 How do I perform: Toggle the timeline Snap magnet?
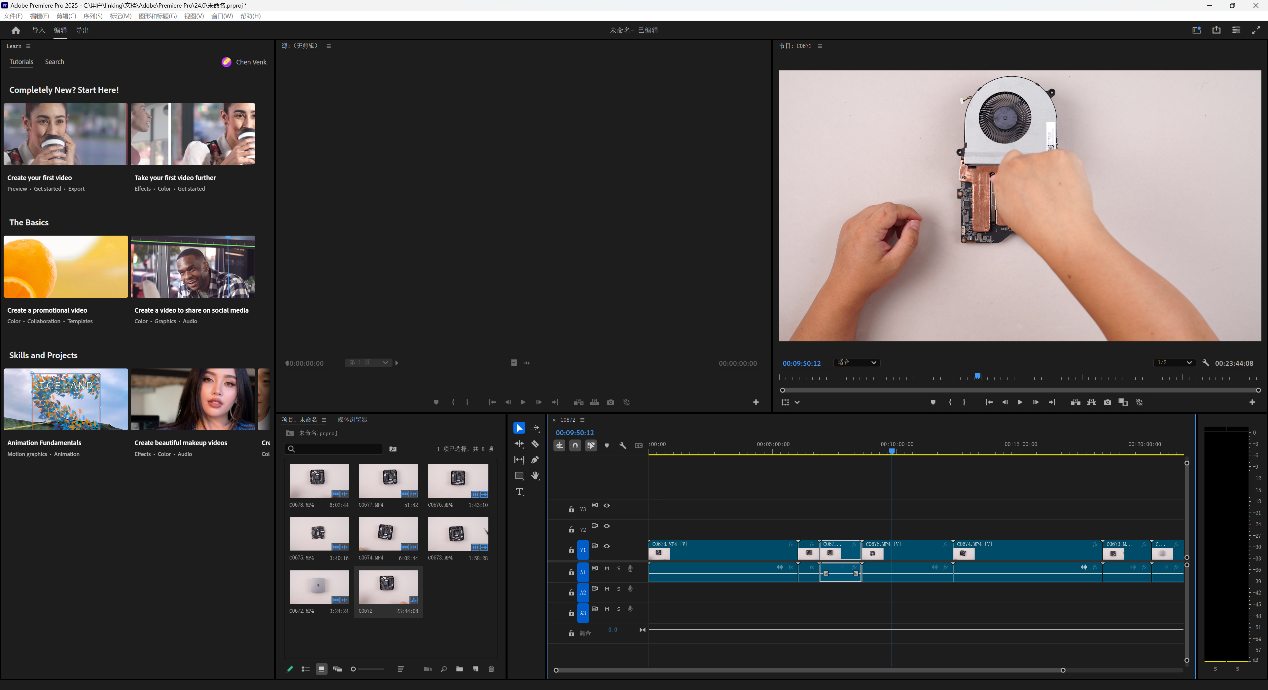[x=575, y=445]
